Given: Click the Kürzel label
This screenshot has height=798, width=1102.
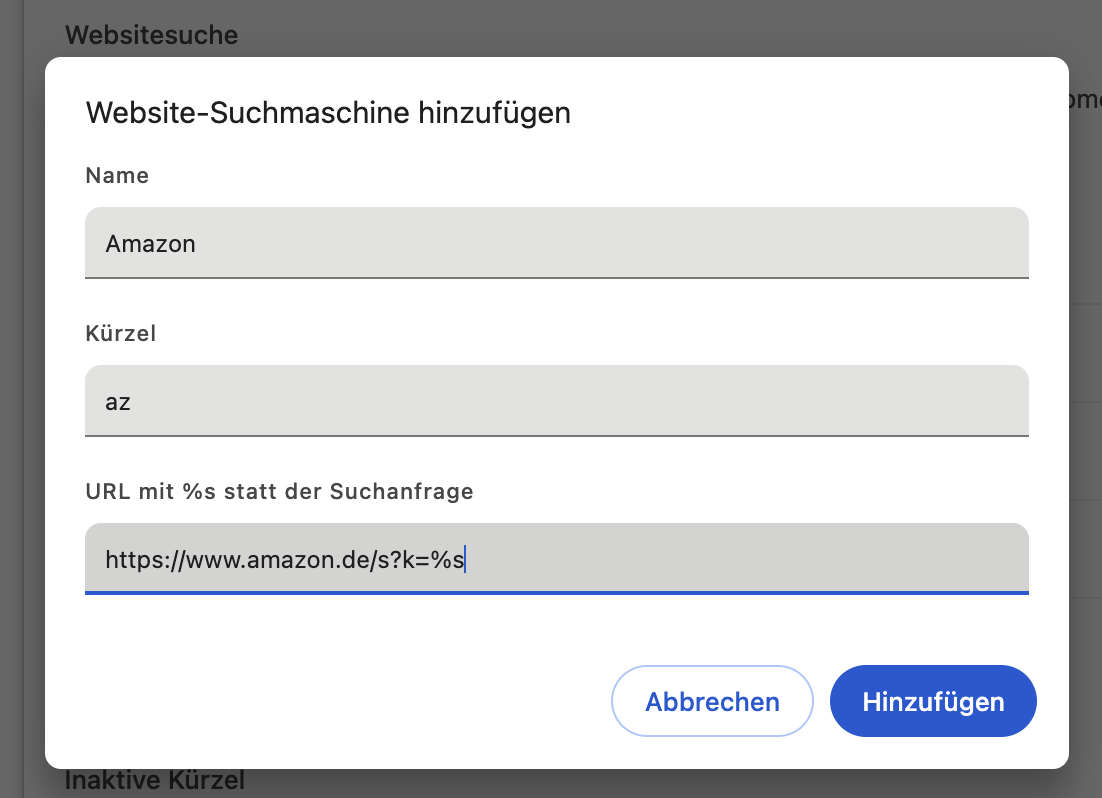Looking at the screenshot, I should point(121,333).
